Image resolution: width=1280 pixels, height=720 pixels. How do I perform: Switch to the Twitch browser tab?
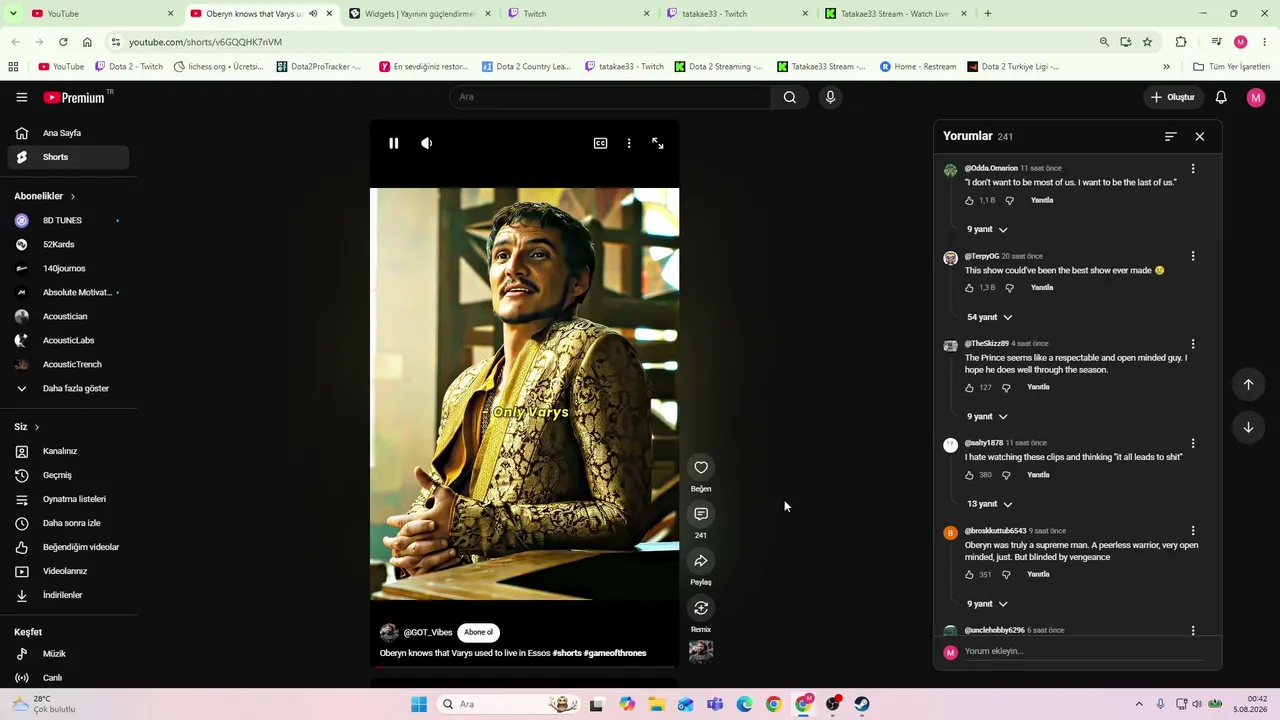pyautogui.click(x=577, y=14)
